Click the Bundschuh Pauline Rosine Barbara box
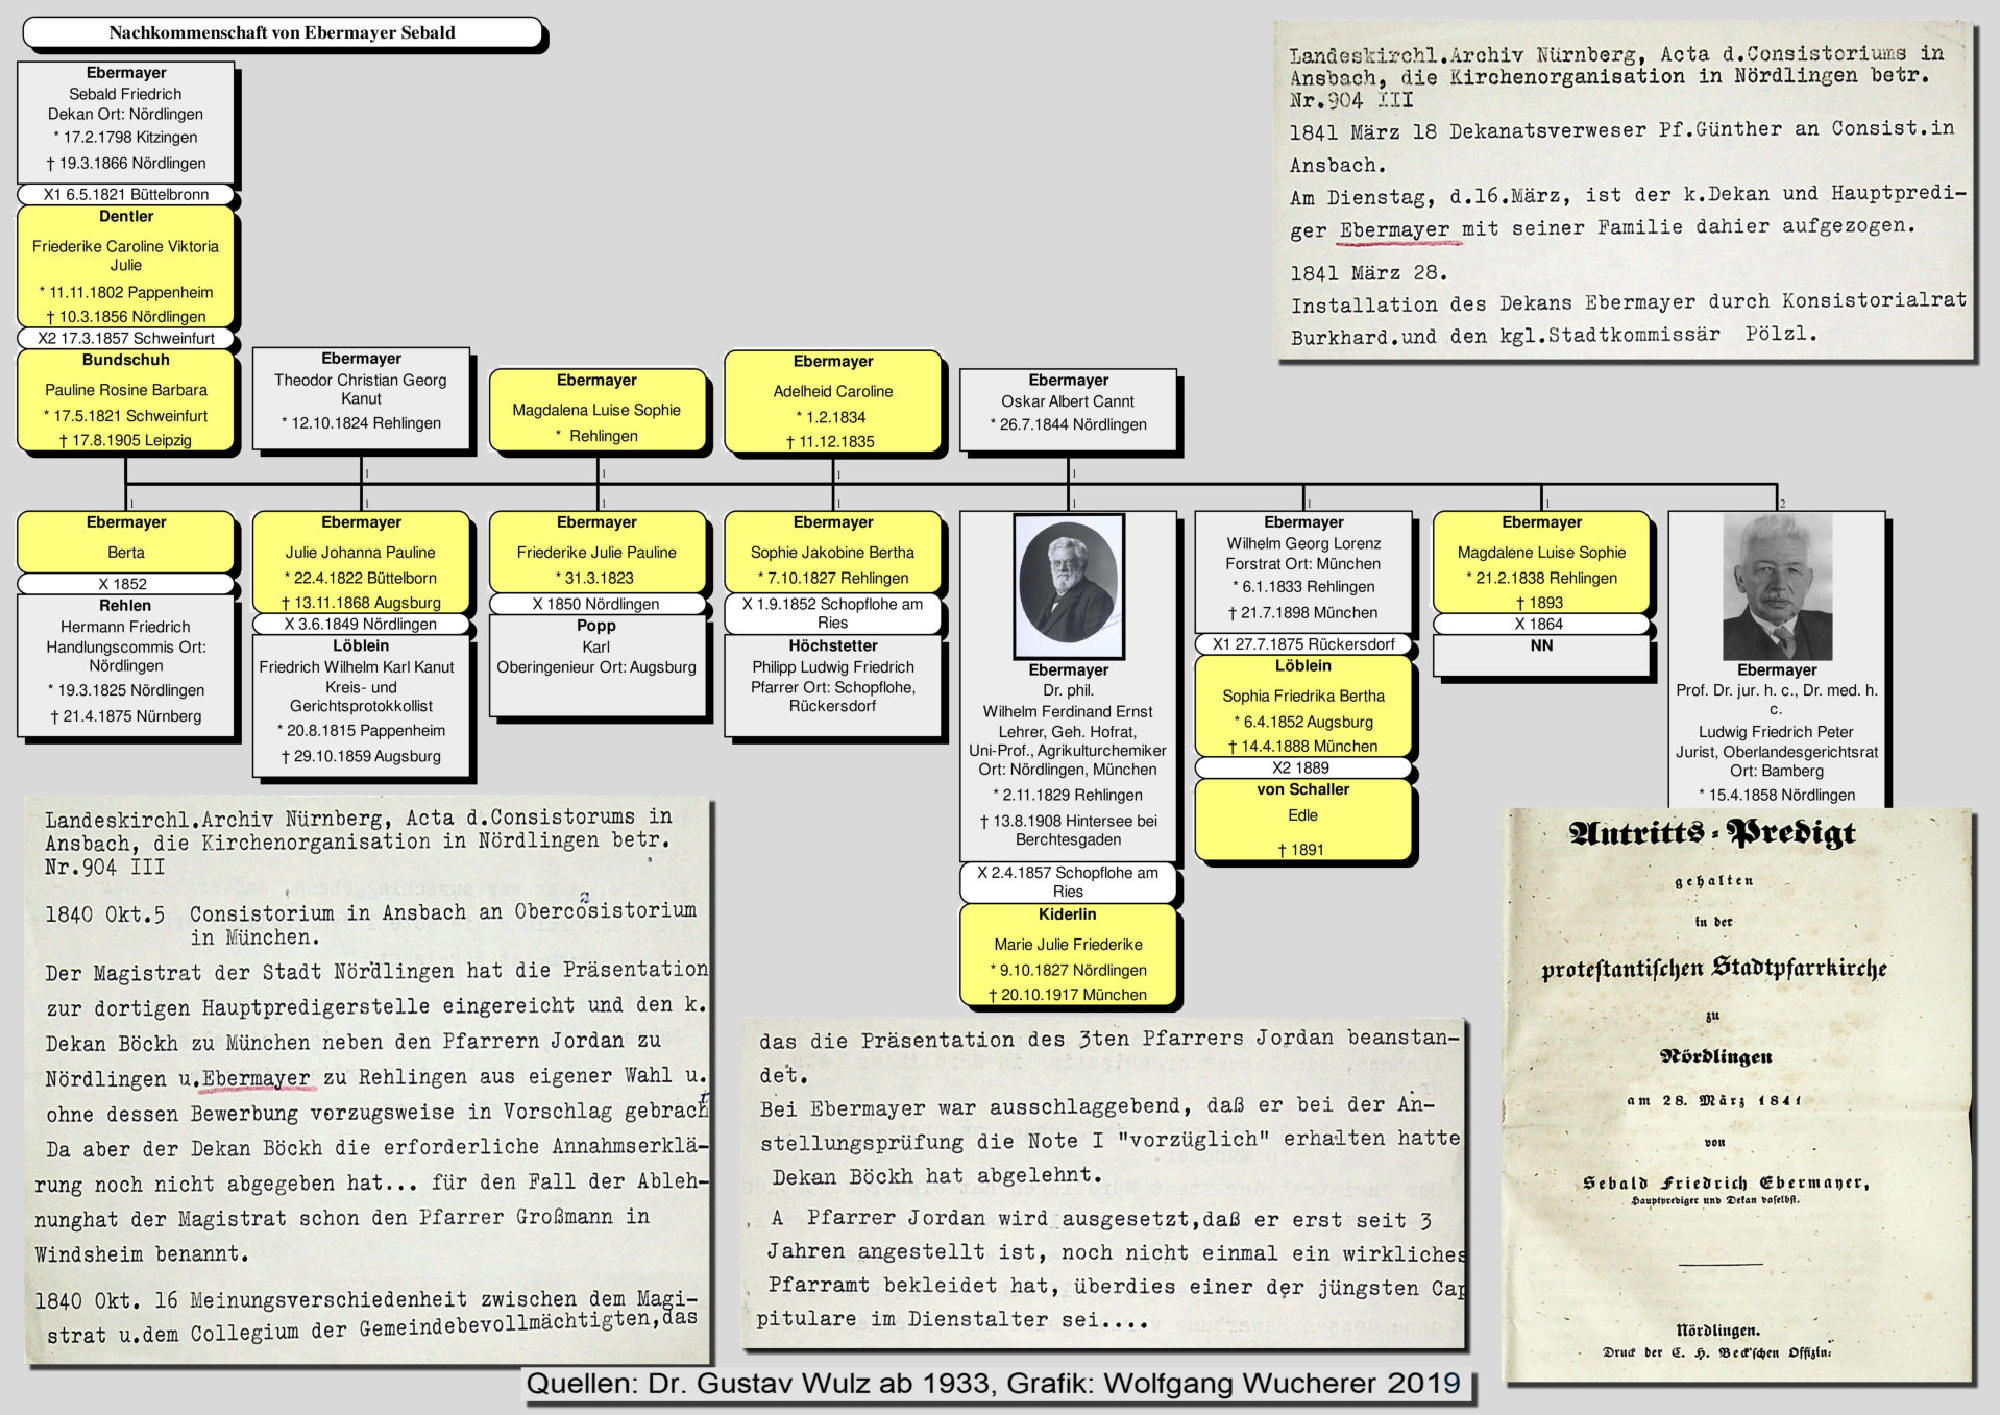2000x1415 pixels. pyautogui.click(x=126, y=400)
